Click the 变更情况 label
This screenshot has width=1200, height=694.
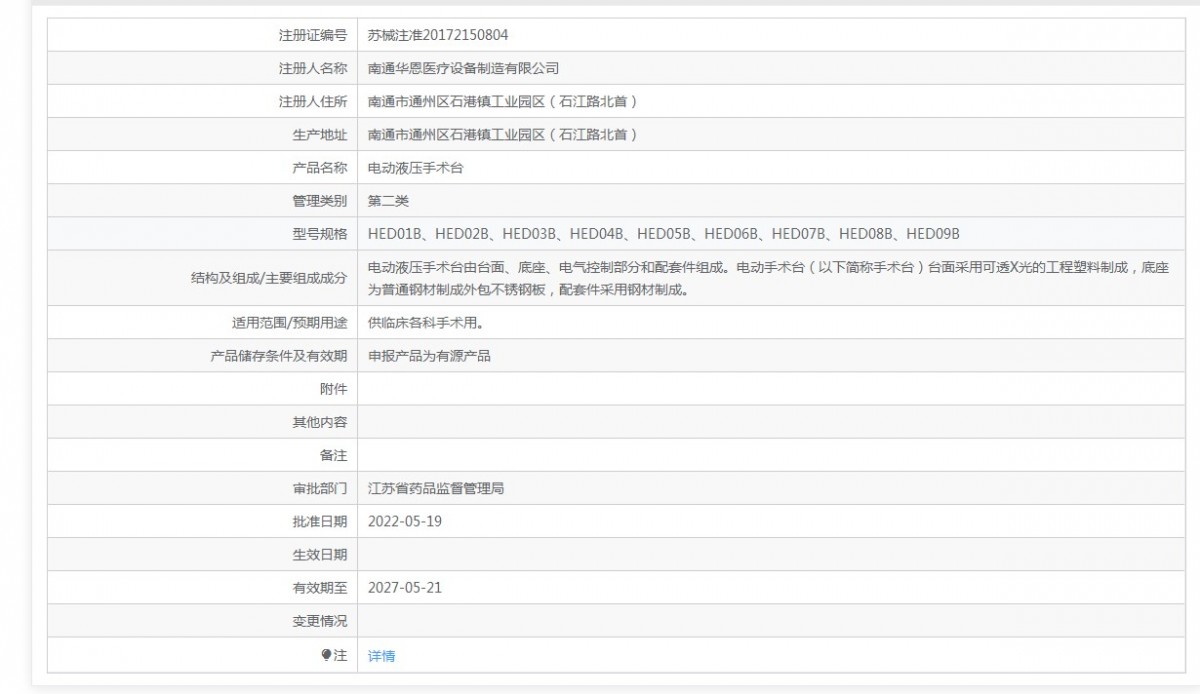pyautogui.click(x=319, y=621)
